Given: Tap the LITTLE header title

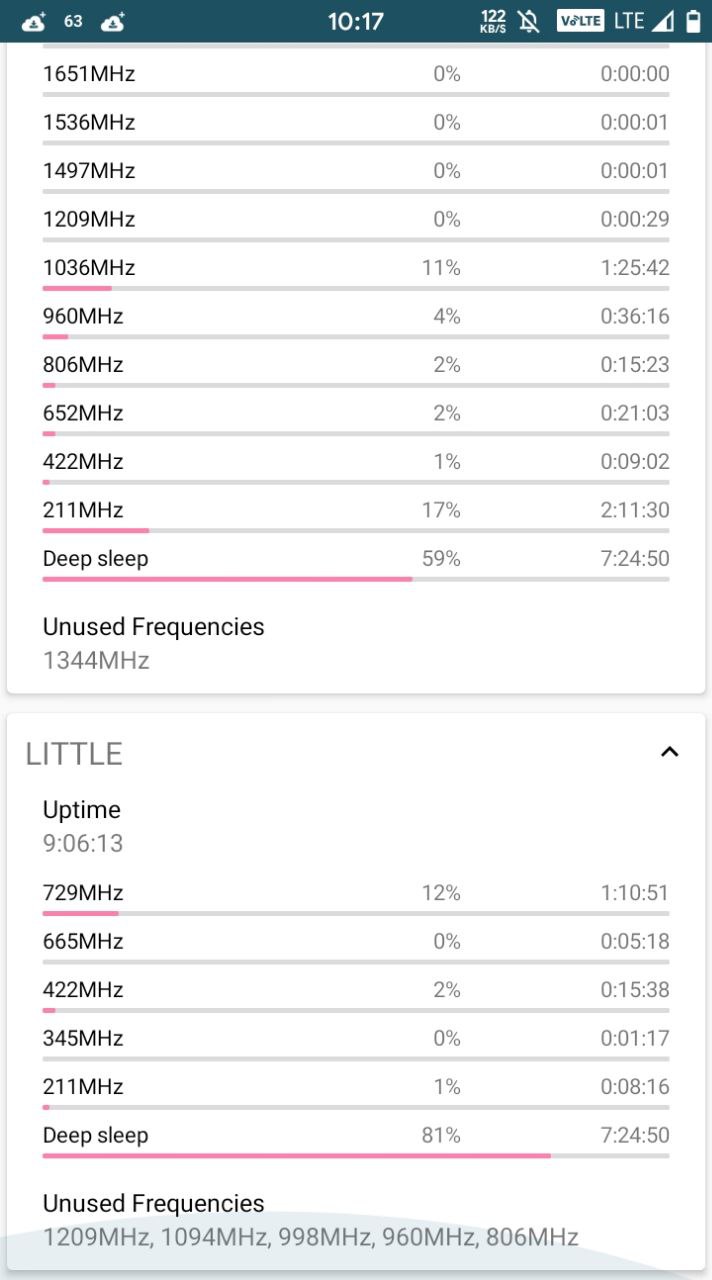Looking at the screenshot, I should click(x=74, y=753).
